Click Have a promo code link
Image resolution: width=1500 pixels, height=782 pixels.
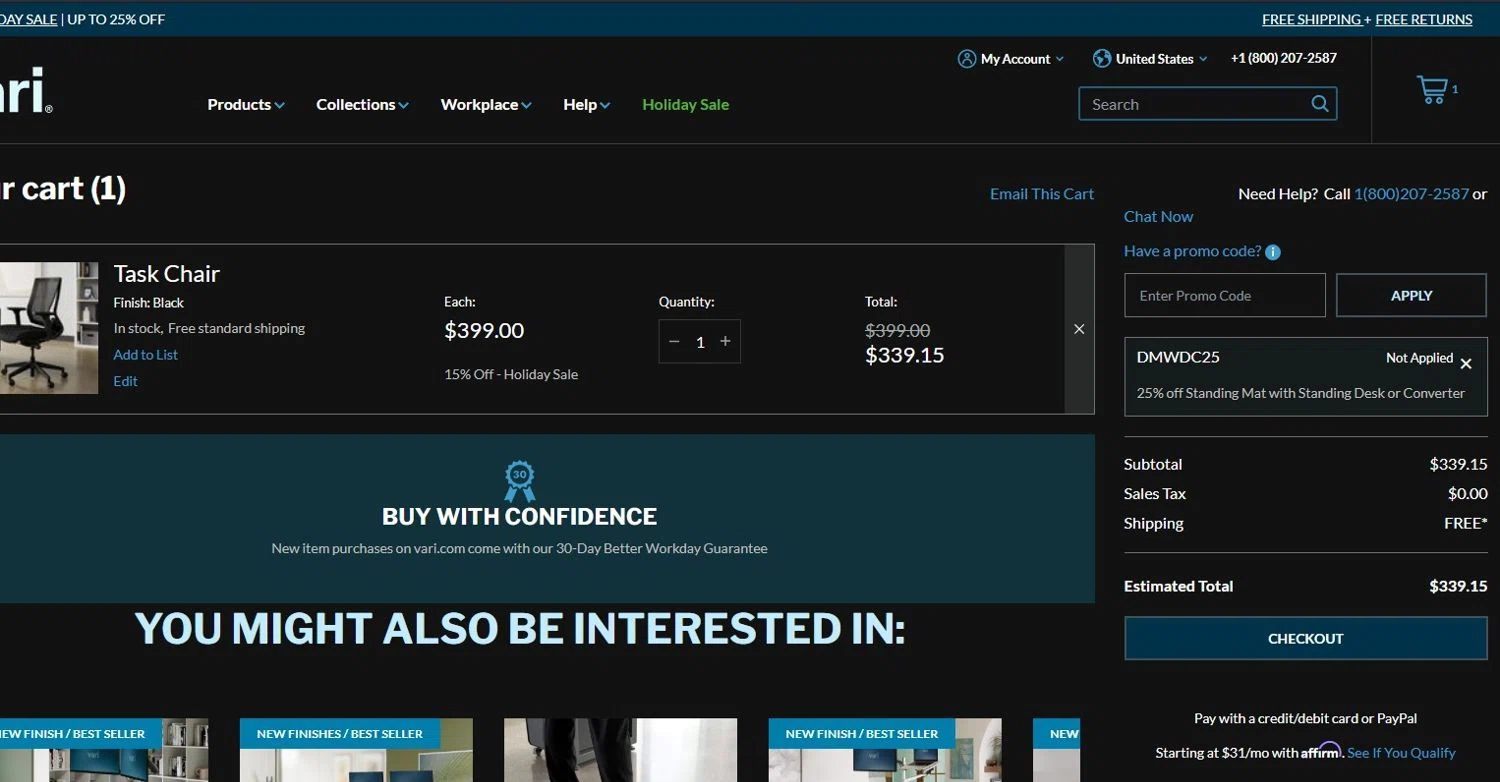(1192, 251)
